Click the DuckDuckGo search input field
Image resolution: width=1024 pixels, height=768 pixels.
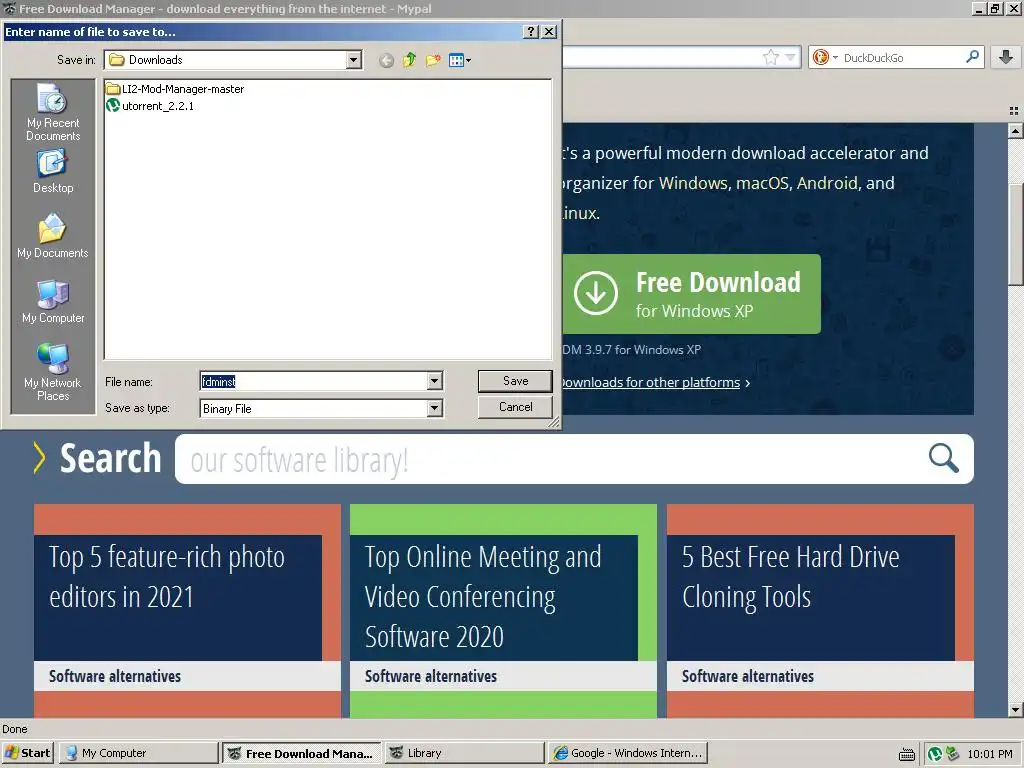(x=901, y=57)
